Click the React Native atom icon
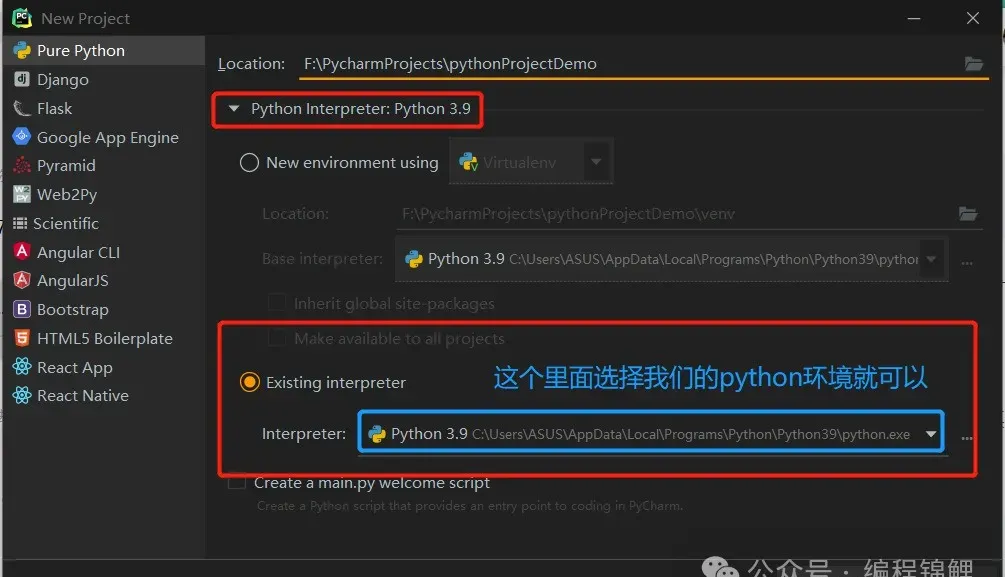Screen dimensions: 1005x577 click(22, 395)
